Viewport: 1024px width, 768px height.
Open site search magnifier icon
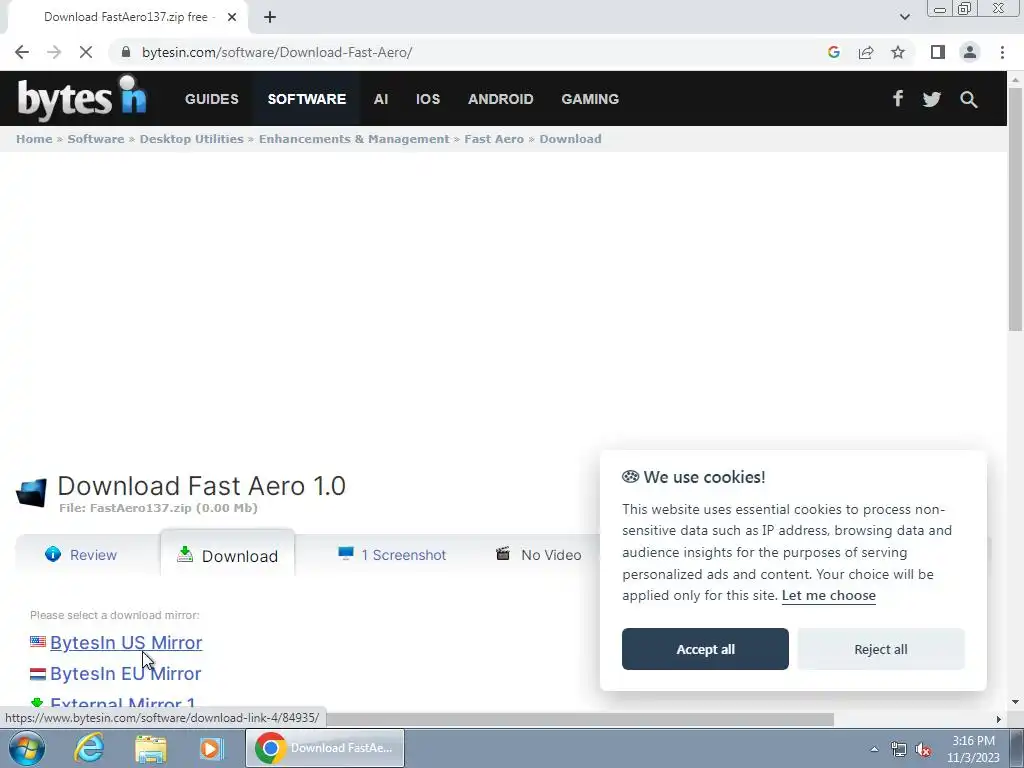point(968,99)
